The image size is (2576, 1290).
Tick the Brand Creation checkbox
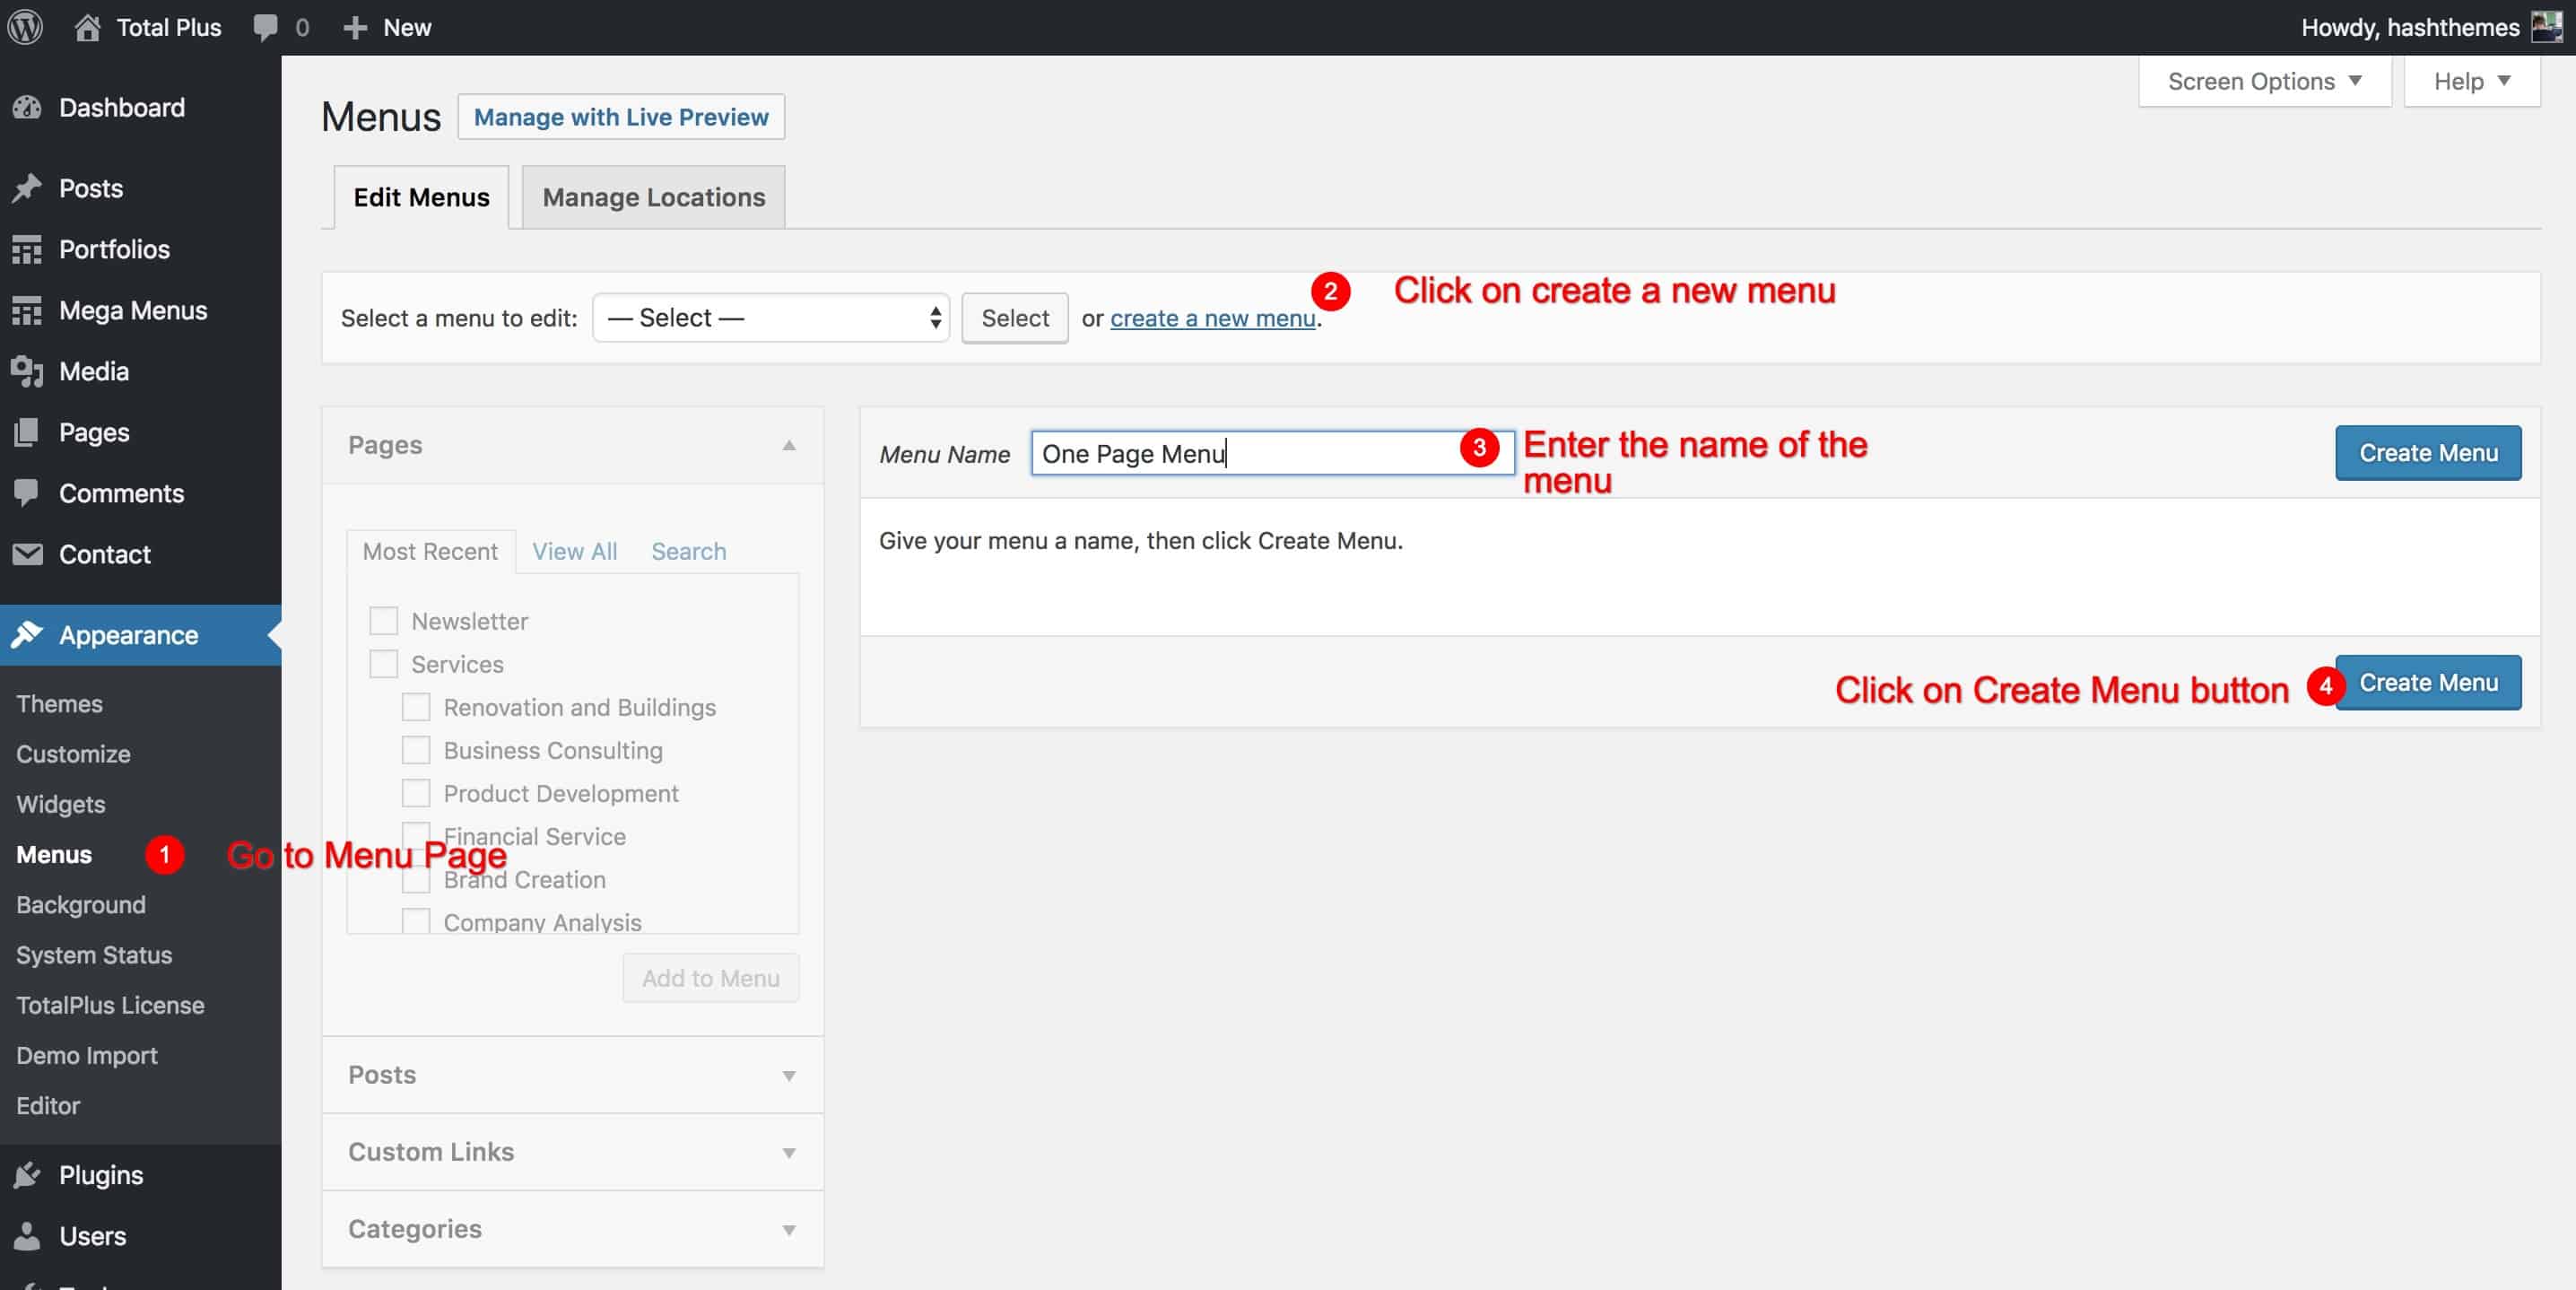pos(416,879)
